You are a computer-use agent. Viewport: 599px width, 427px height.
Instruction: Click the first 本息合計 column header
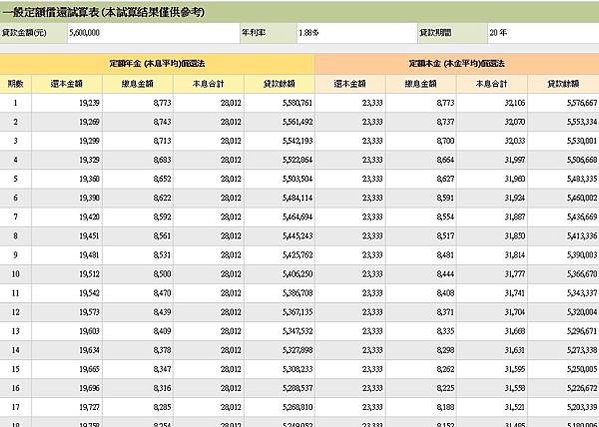209,84
